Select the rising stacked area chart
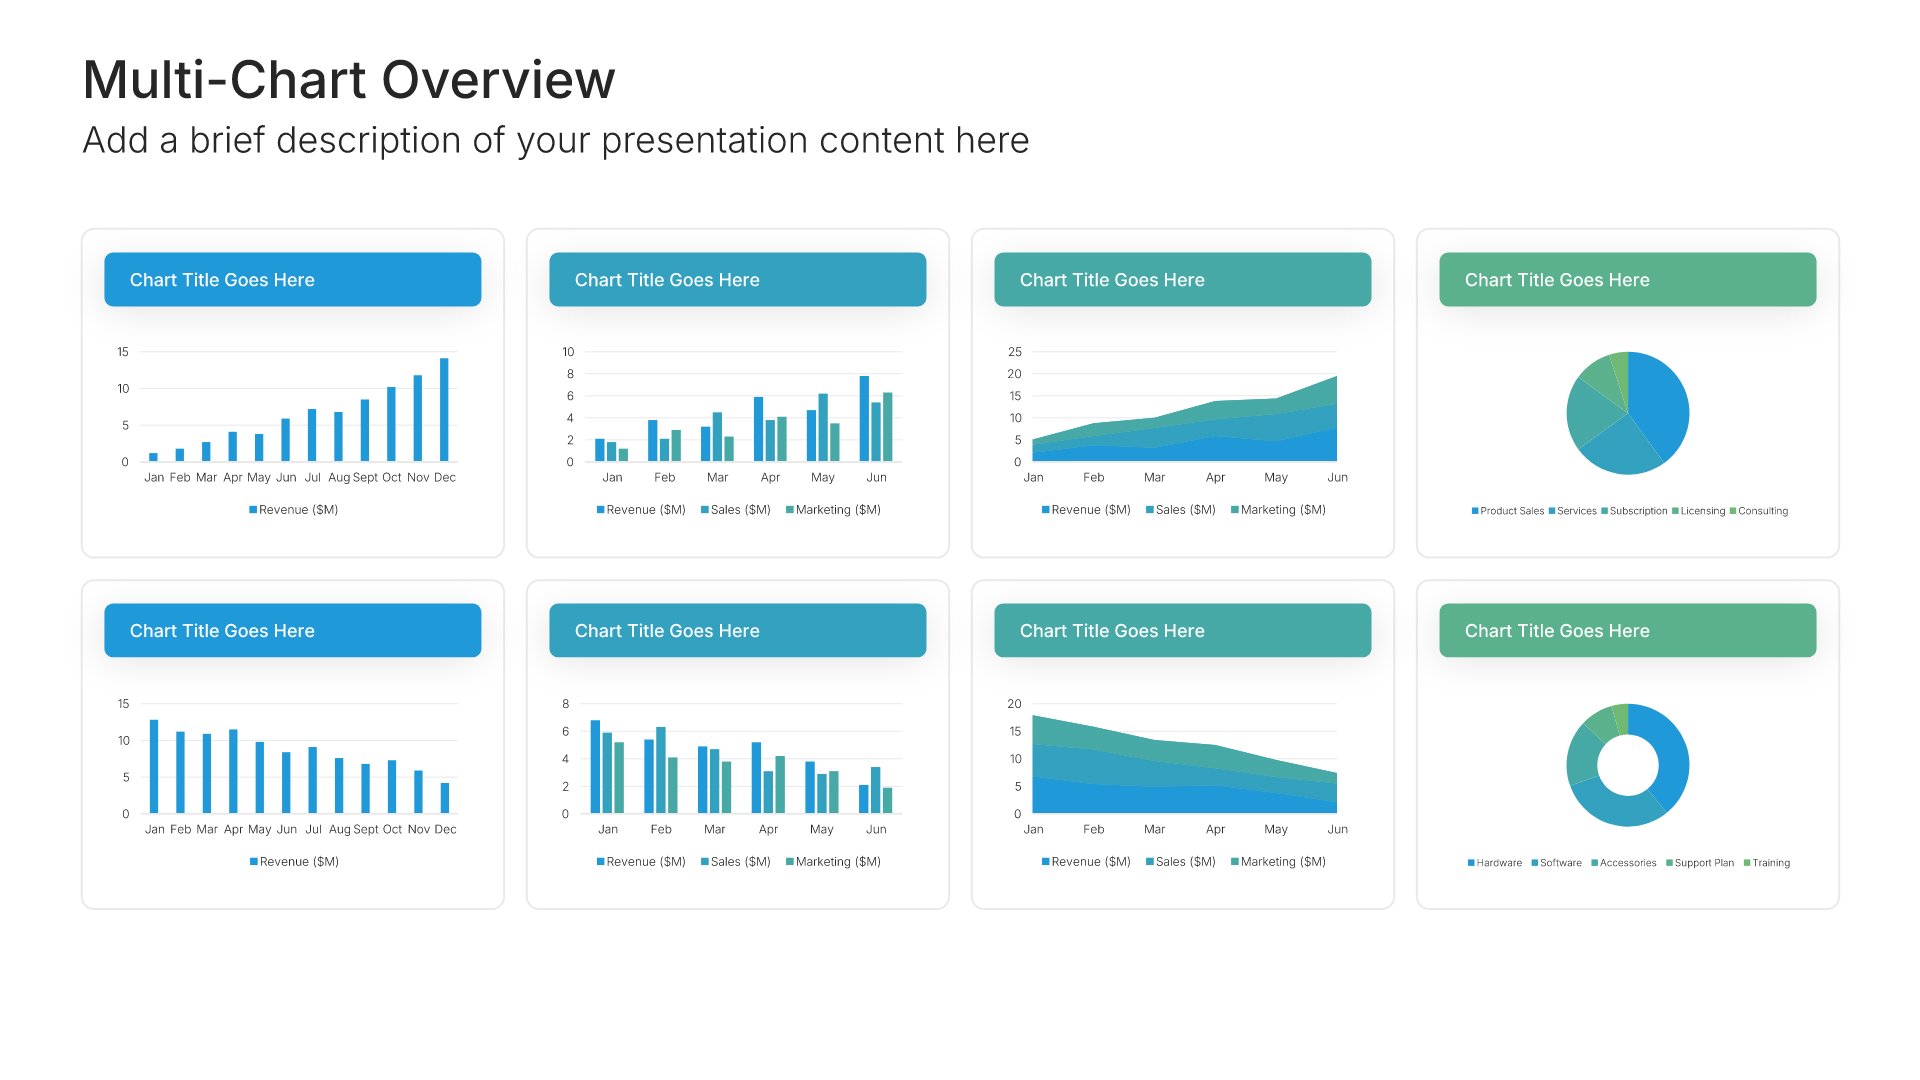The height and width of the screenshot is (1080, 1920). [1184, 418]
